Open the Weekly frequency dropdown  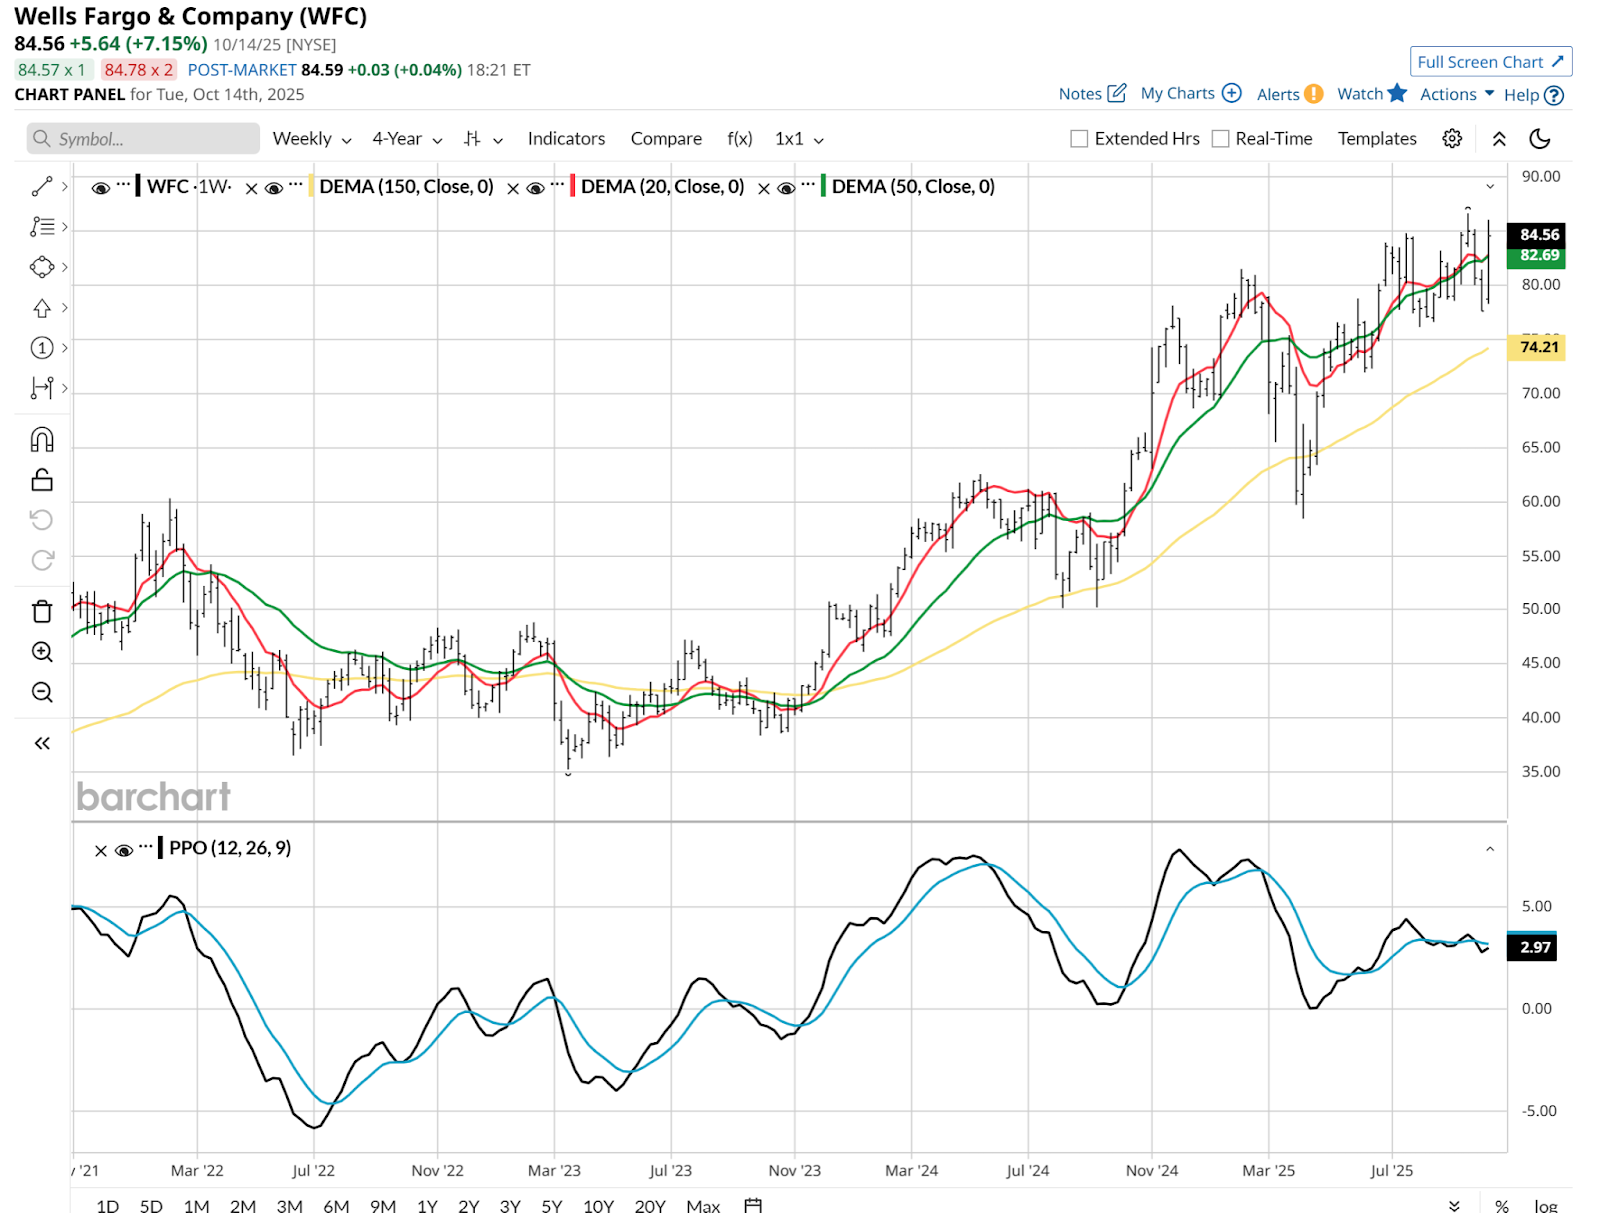(x=312, y=139)
